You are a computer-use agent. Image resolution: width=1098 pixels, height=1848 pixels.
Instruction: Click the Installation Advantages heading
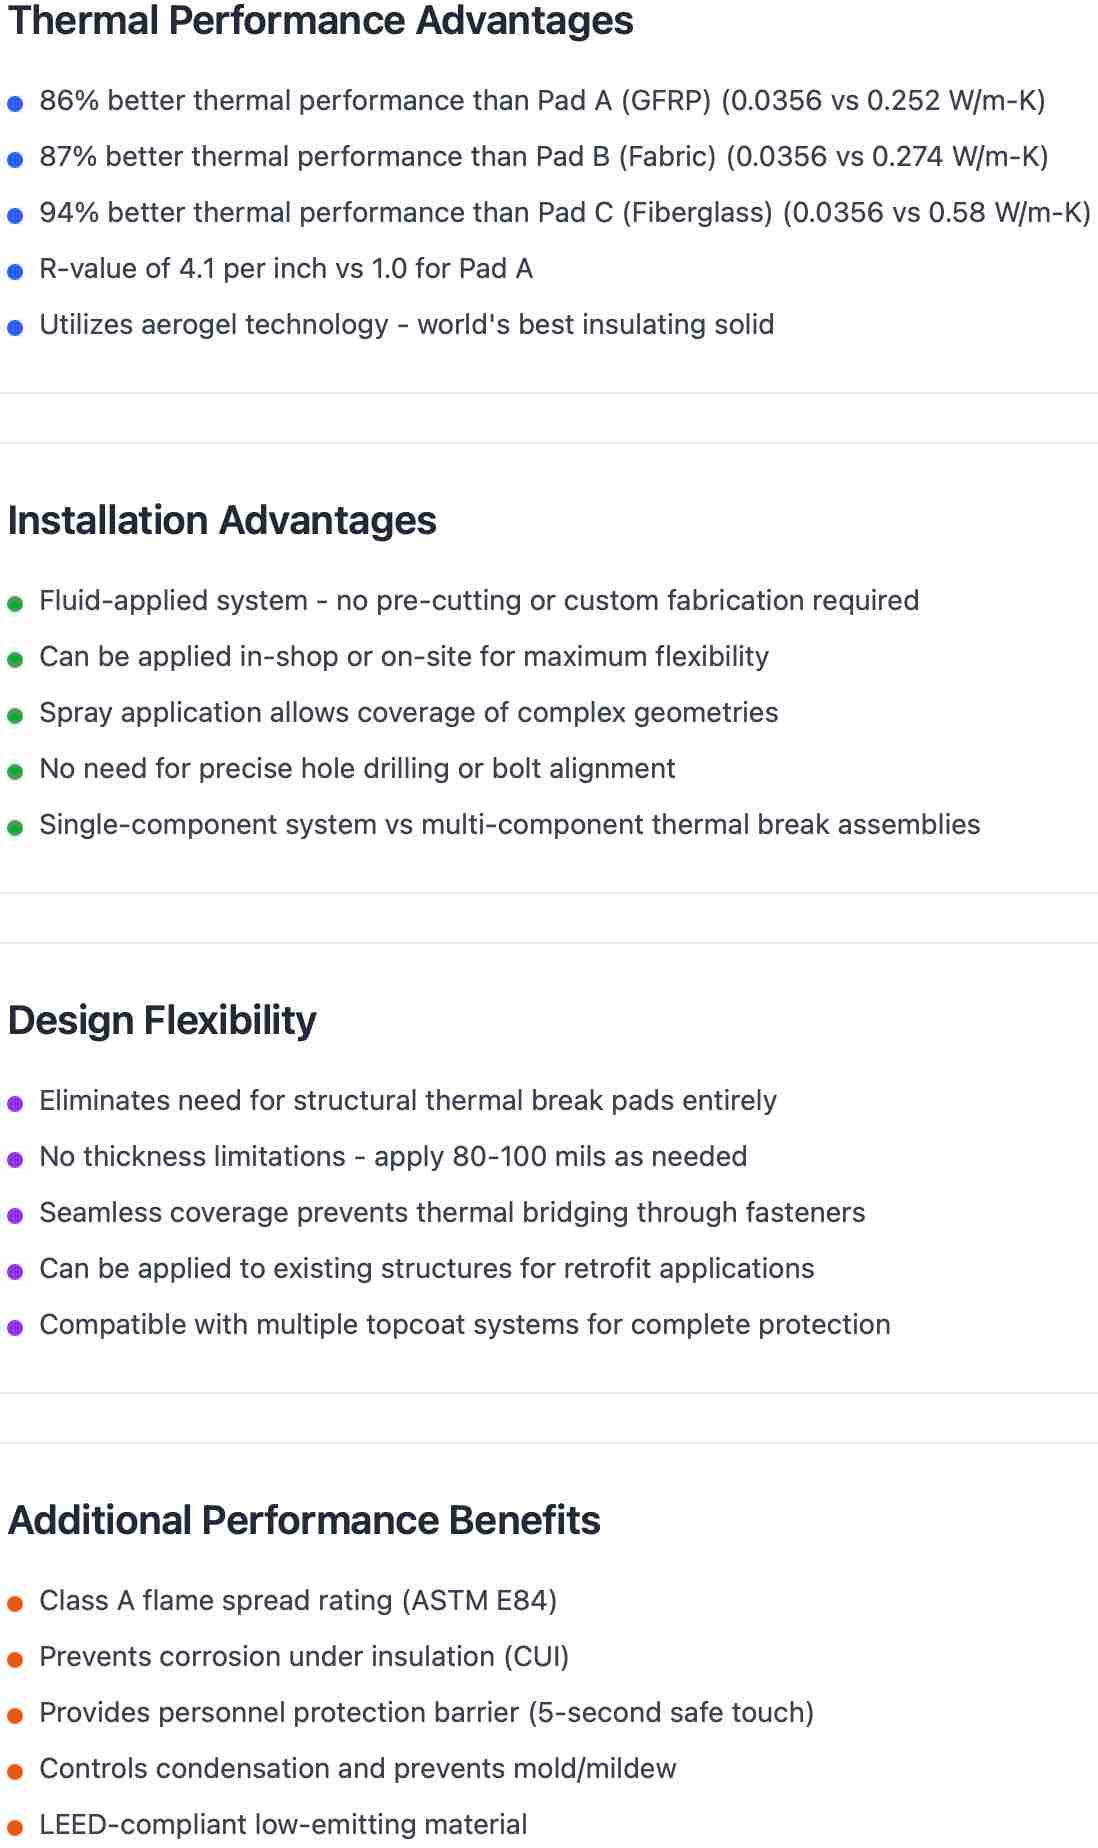[222, 521]
